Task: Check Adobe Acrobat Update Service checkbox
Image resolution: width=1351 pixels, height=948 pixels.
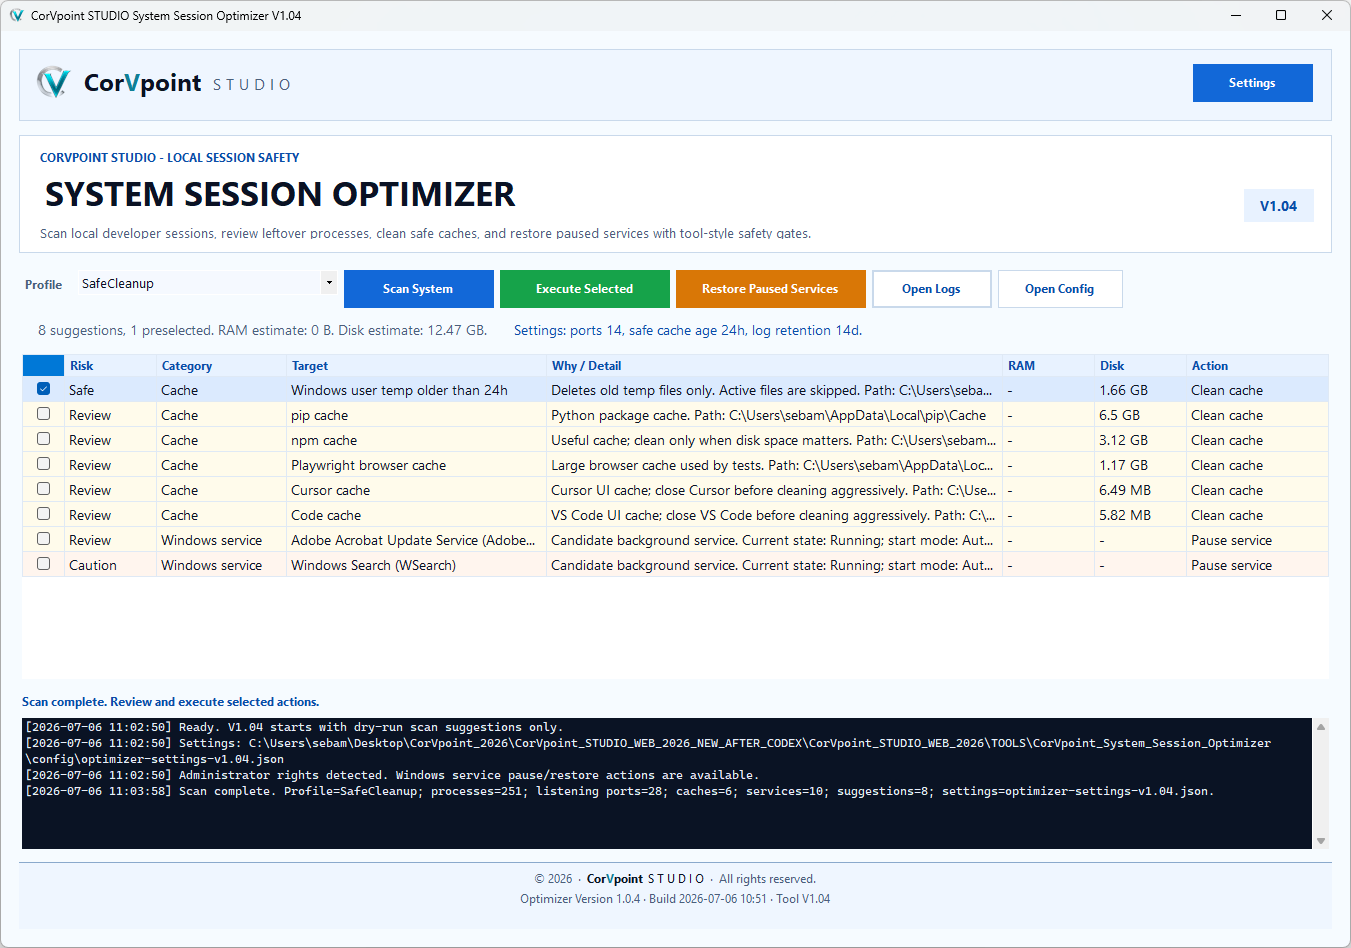Action: click(x=43, y=539)
